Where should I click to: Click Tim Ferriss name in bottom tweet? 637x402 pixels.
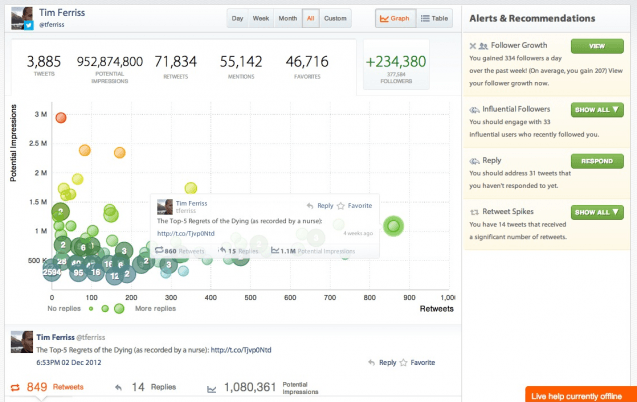pyautogui.click(x=55, y=337)
